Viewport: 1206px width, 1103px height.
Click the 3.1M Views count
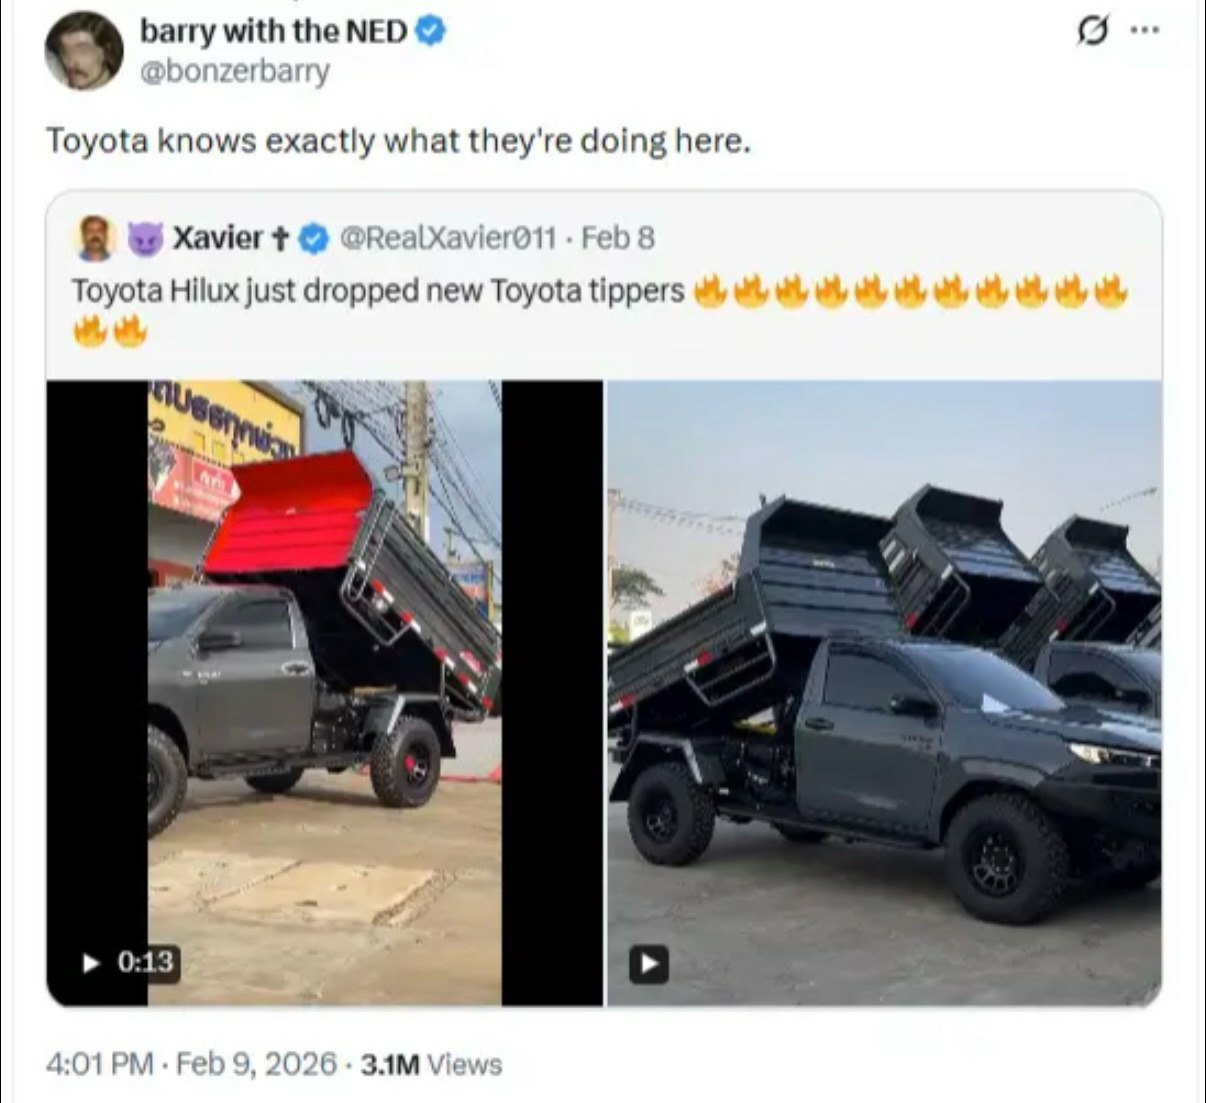coord(430,1064)
